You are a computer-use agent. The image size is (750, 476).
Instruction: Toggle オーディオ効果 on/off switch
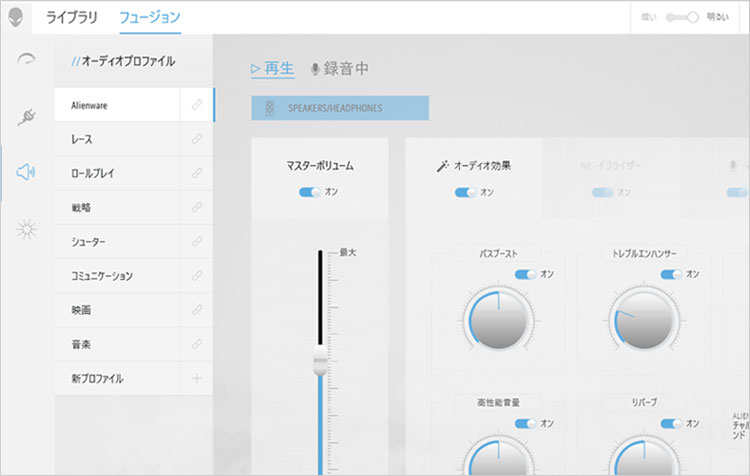click(465, 192)
